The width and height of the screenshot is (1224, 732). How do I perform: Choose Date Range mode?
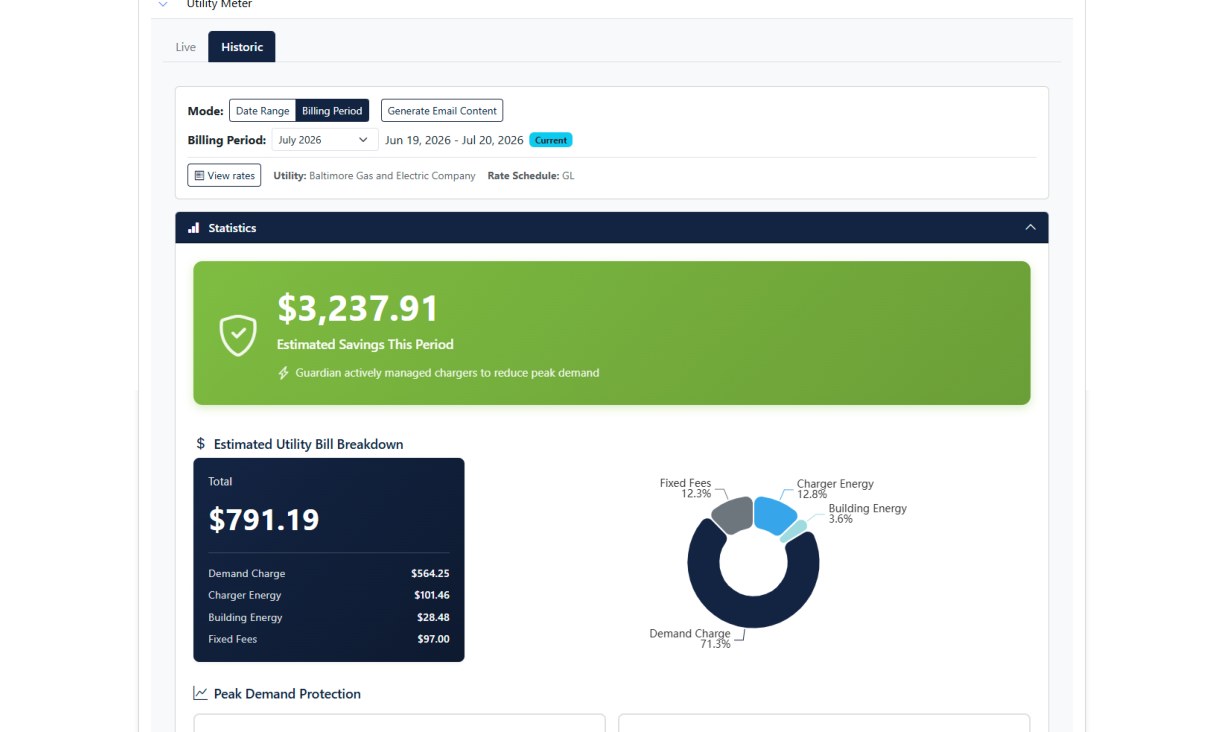262,111
